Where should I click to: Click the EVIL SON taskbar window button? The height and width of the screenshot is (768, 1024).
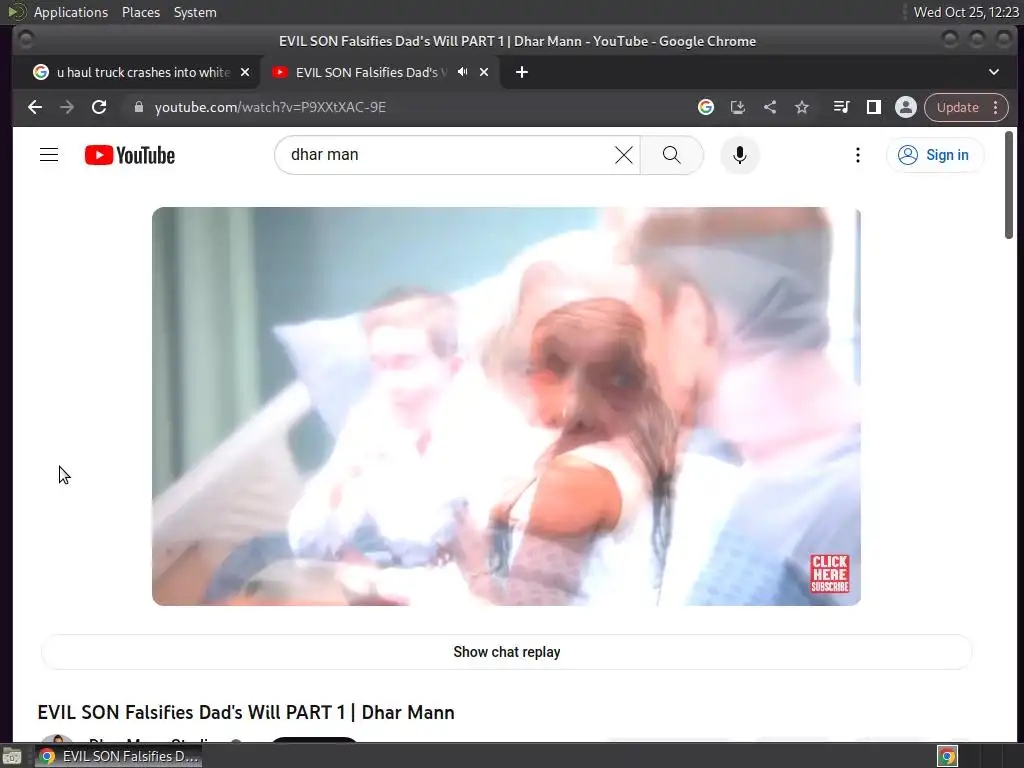coord(118,756)
